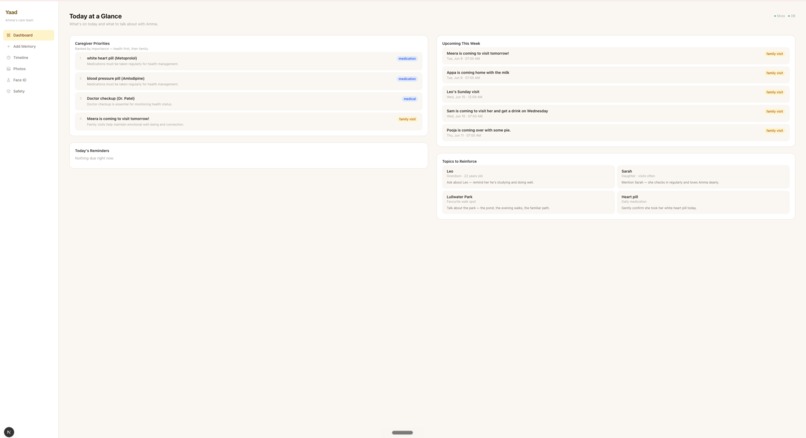Click 'Nothing due right now' text
The image size is (806, 438).
[94, 158]
